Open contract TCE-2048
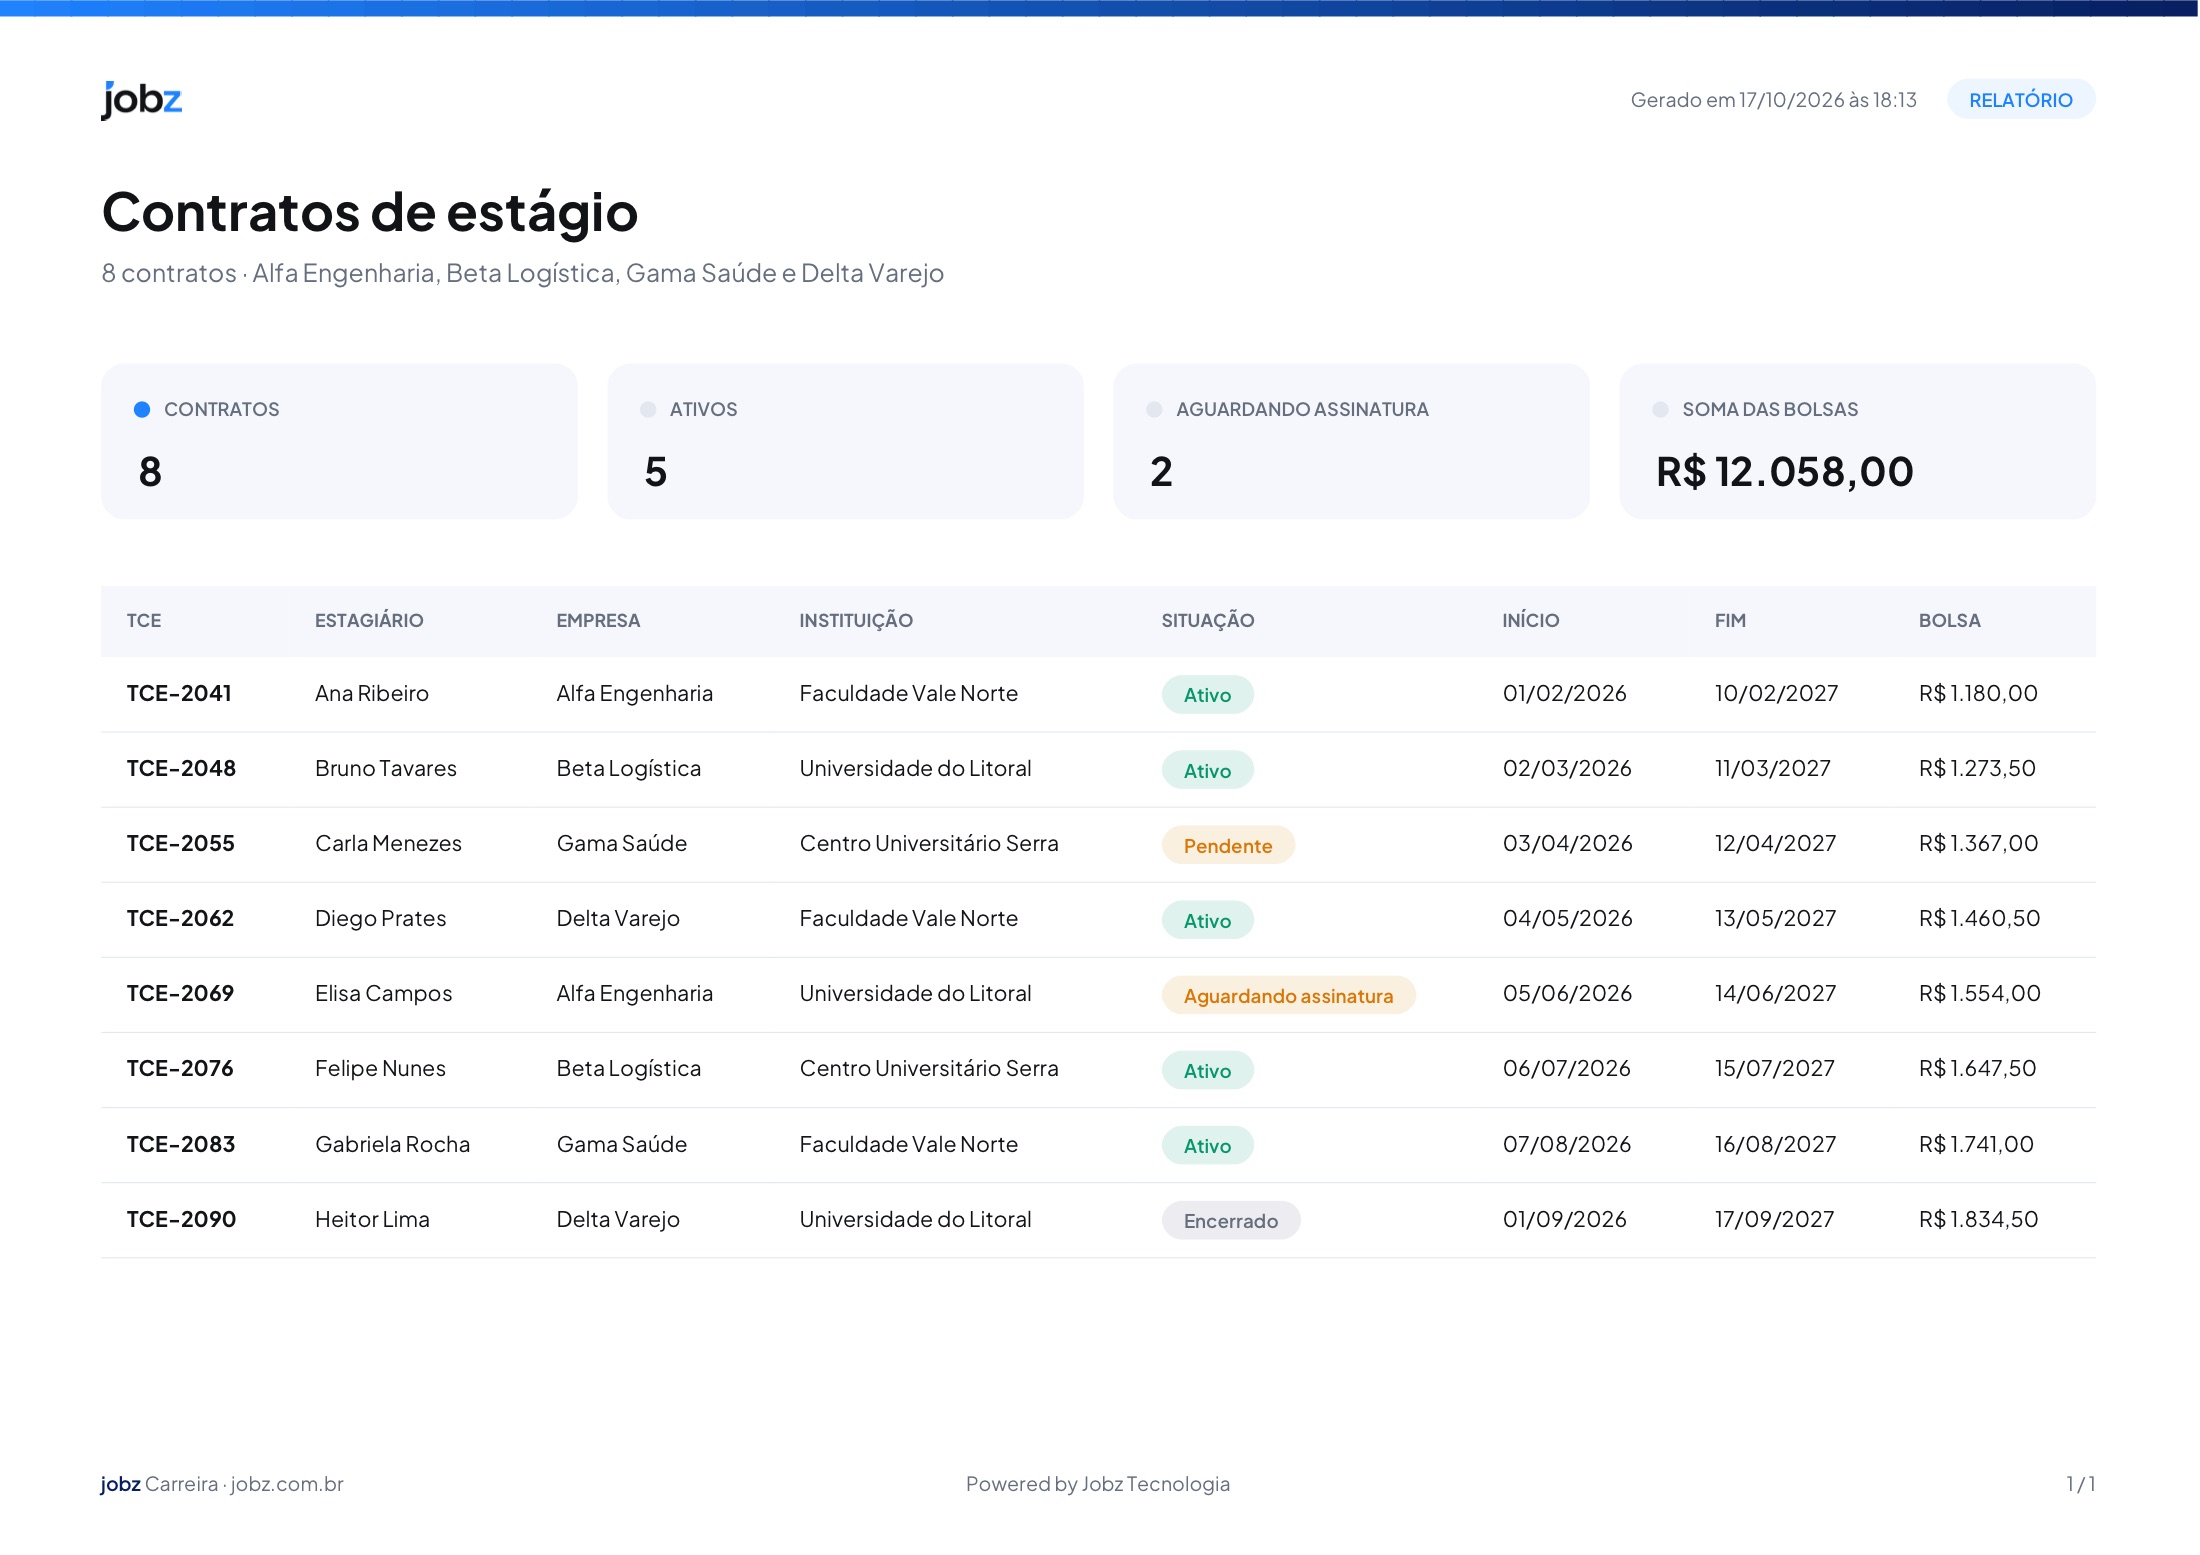Screen dimensions: 2200x1555 point(181,768)
